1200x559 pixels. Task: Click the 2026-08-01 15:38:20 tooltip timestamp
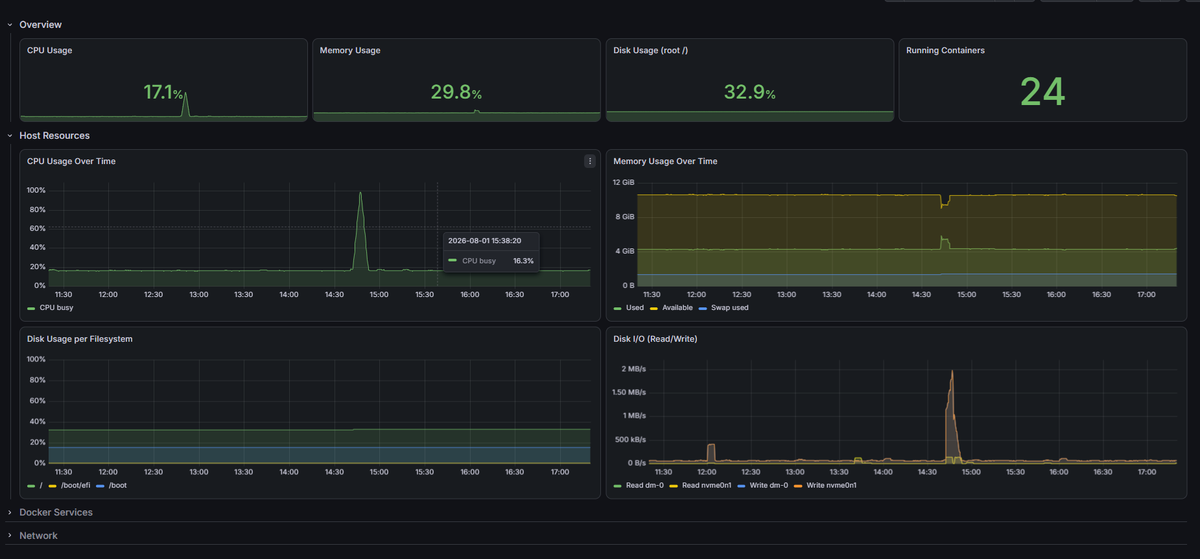tap(484, 241)
